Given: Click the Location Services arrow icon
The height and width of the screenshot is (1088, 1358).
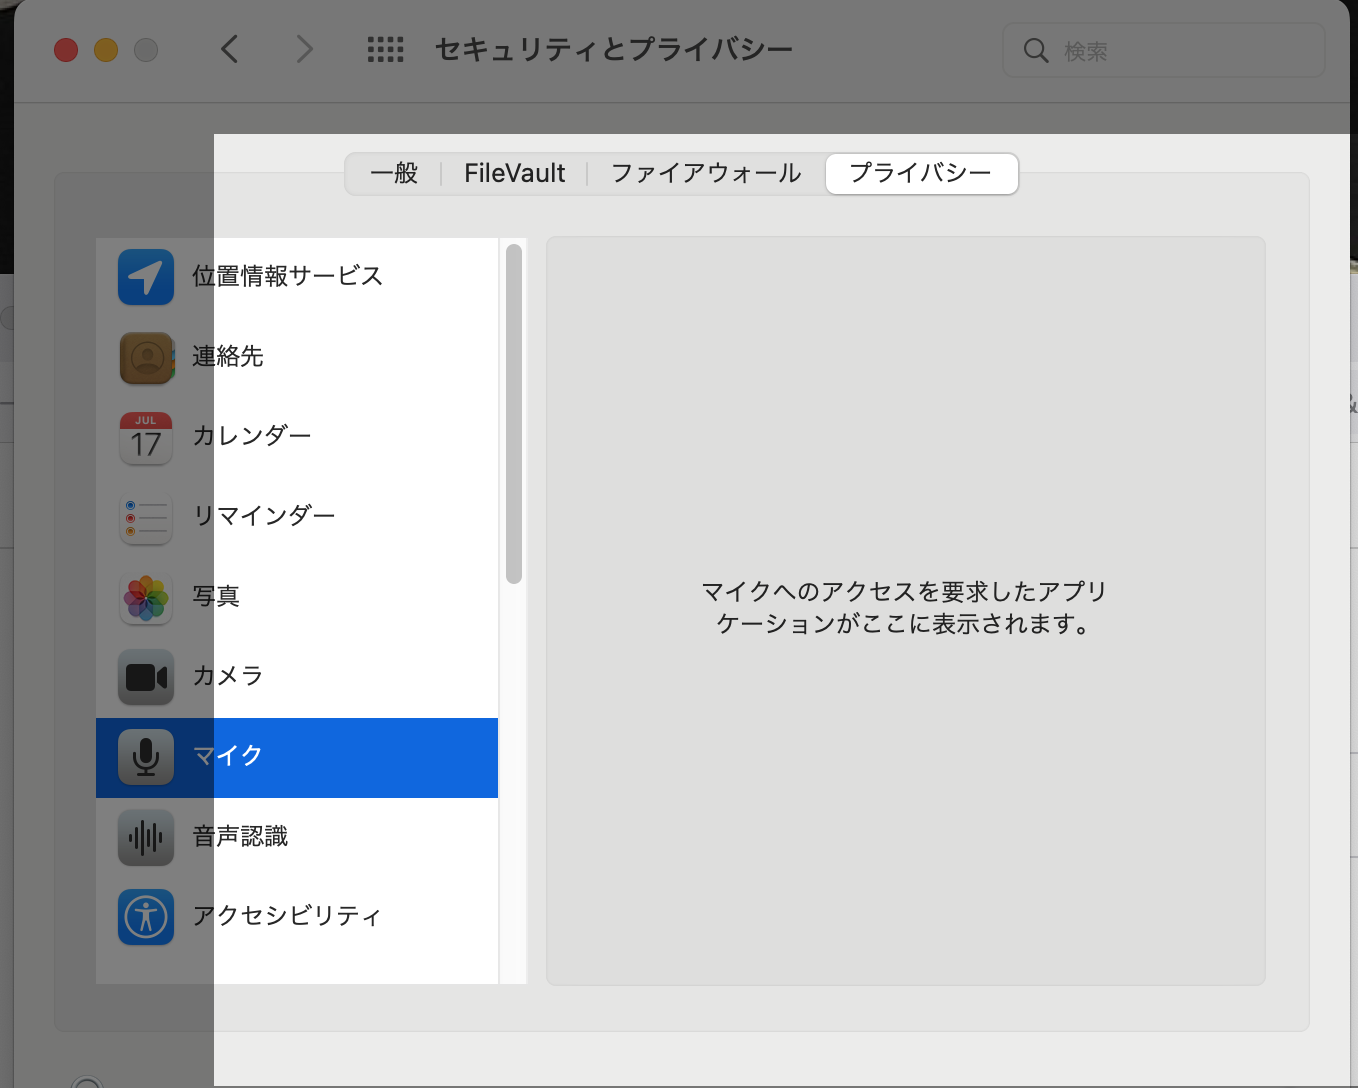Looking at the screenshot, I should [x=146, y=277].
